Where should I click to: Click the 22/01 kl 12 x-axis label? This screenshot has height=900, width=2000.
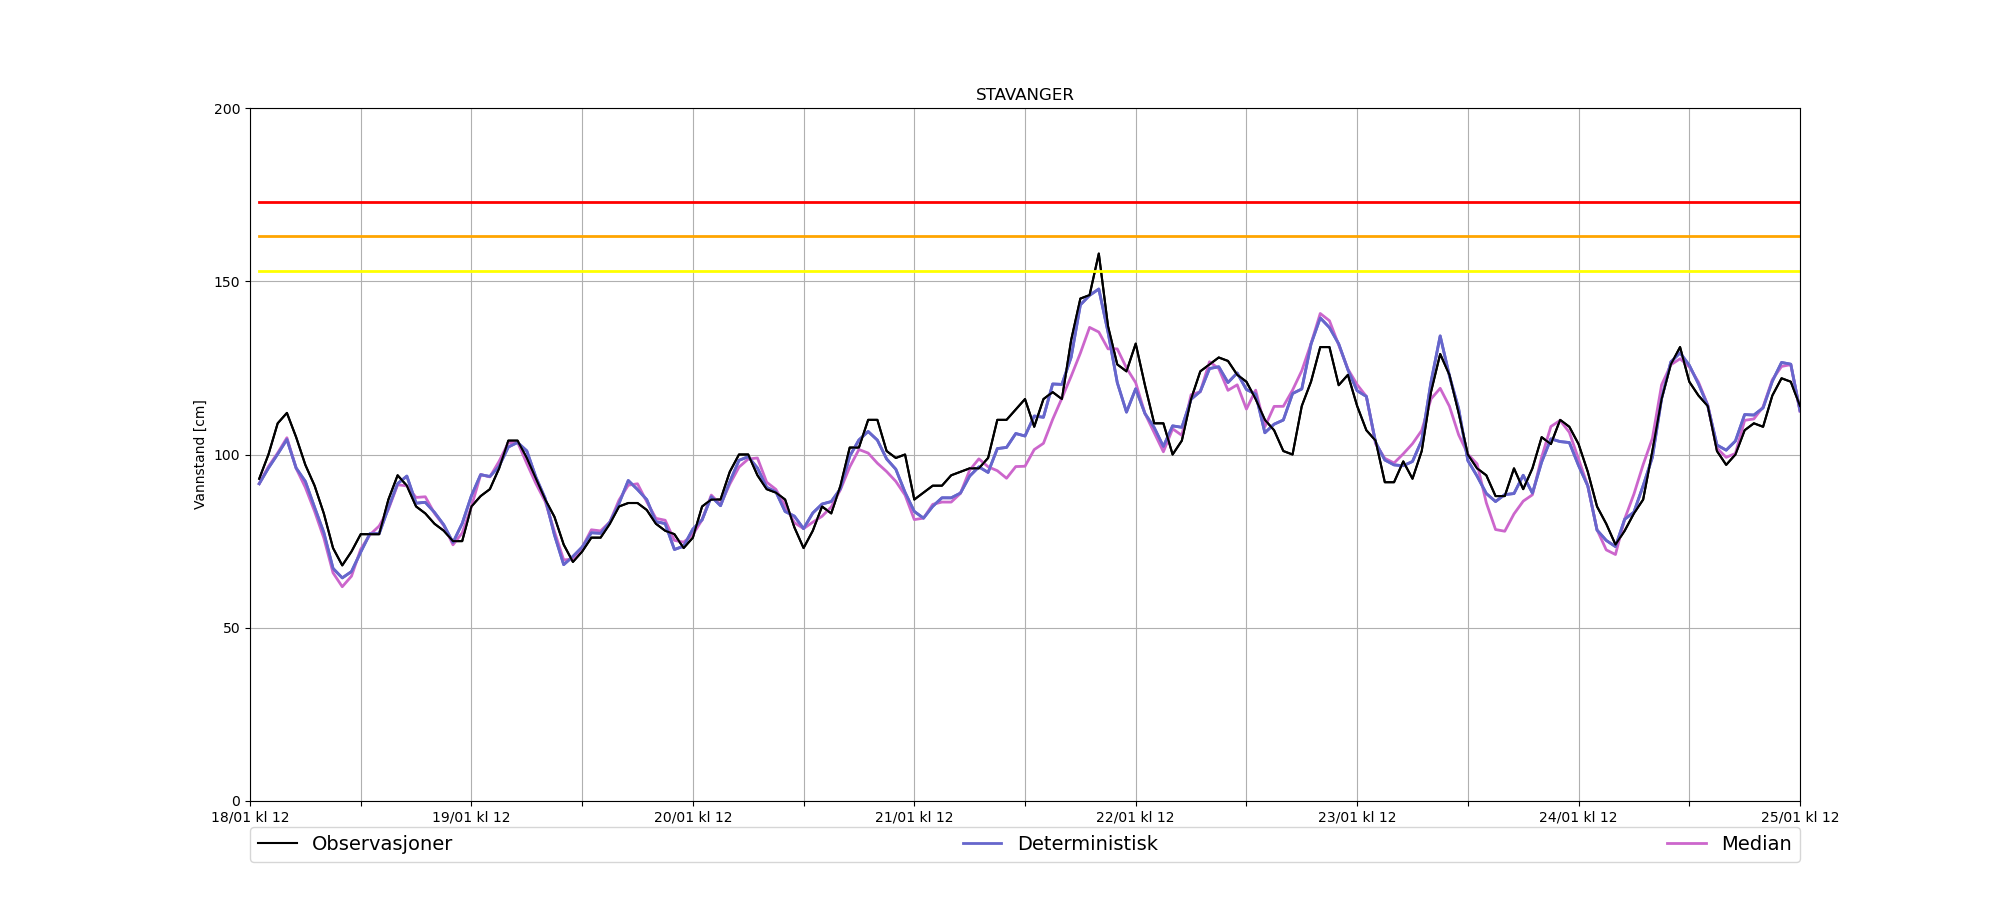1135,818
